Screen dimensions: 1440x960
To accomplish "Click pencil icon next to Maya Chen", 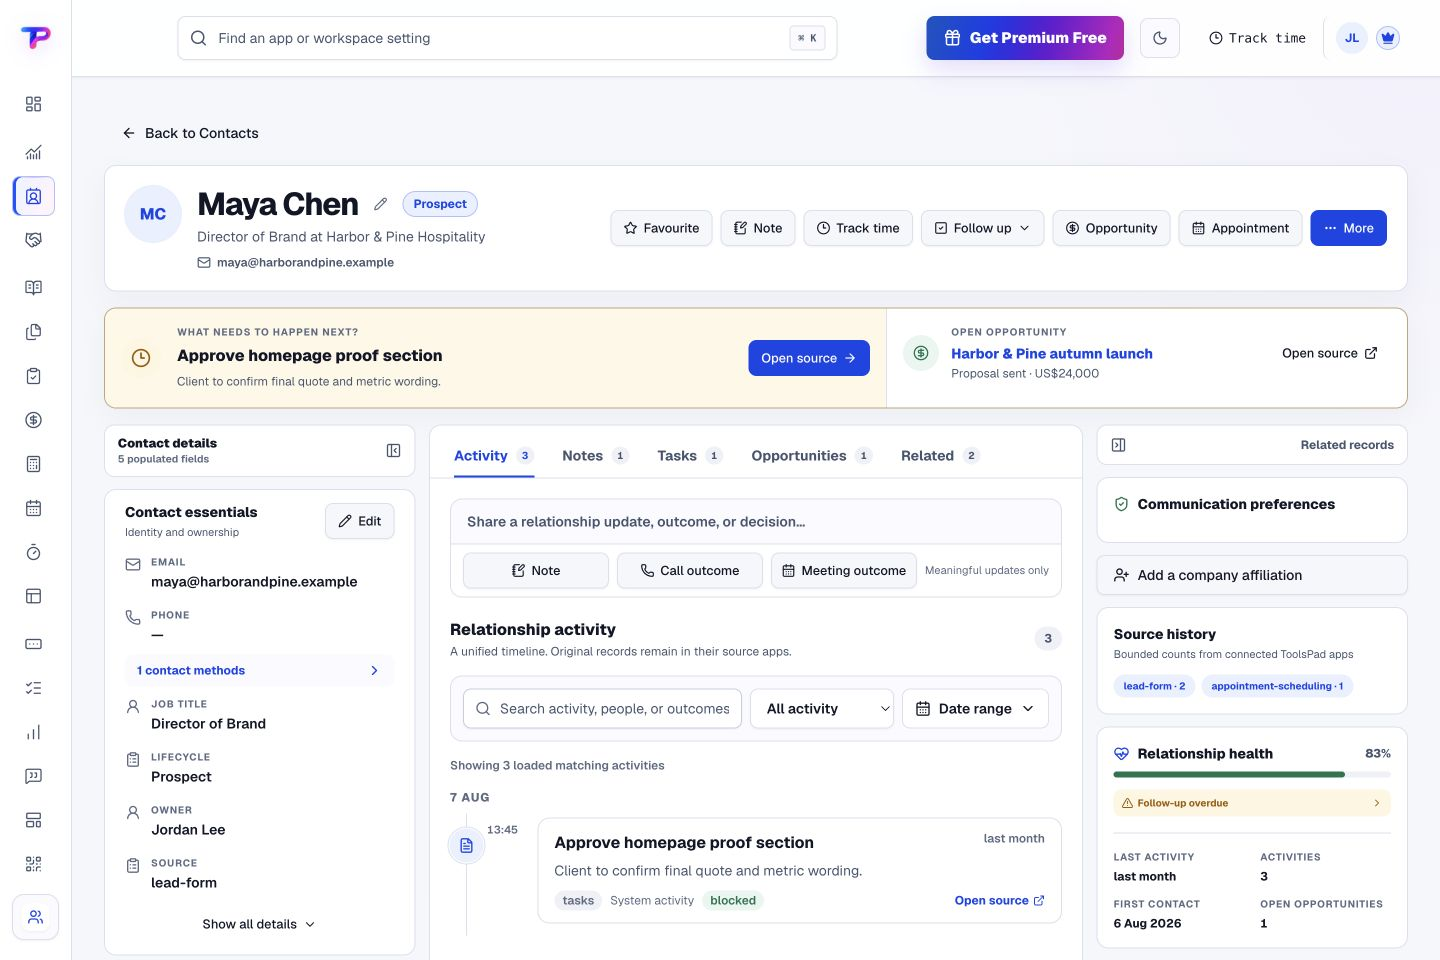I will point(380,204).
